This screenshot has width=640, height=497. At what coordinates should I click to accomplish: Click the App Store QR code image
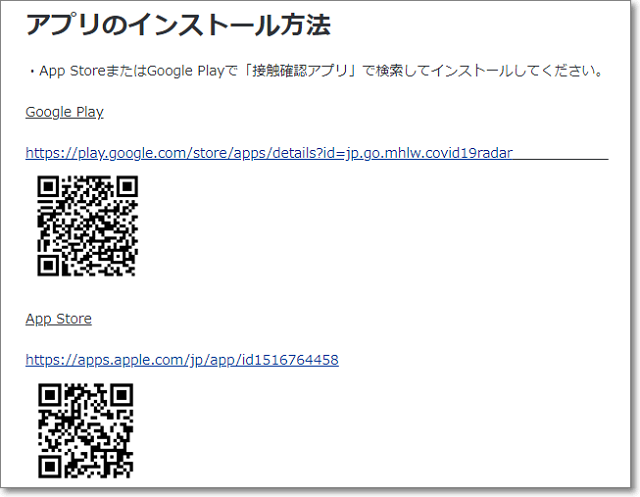(86, 431)
